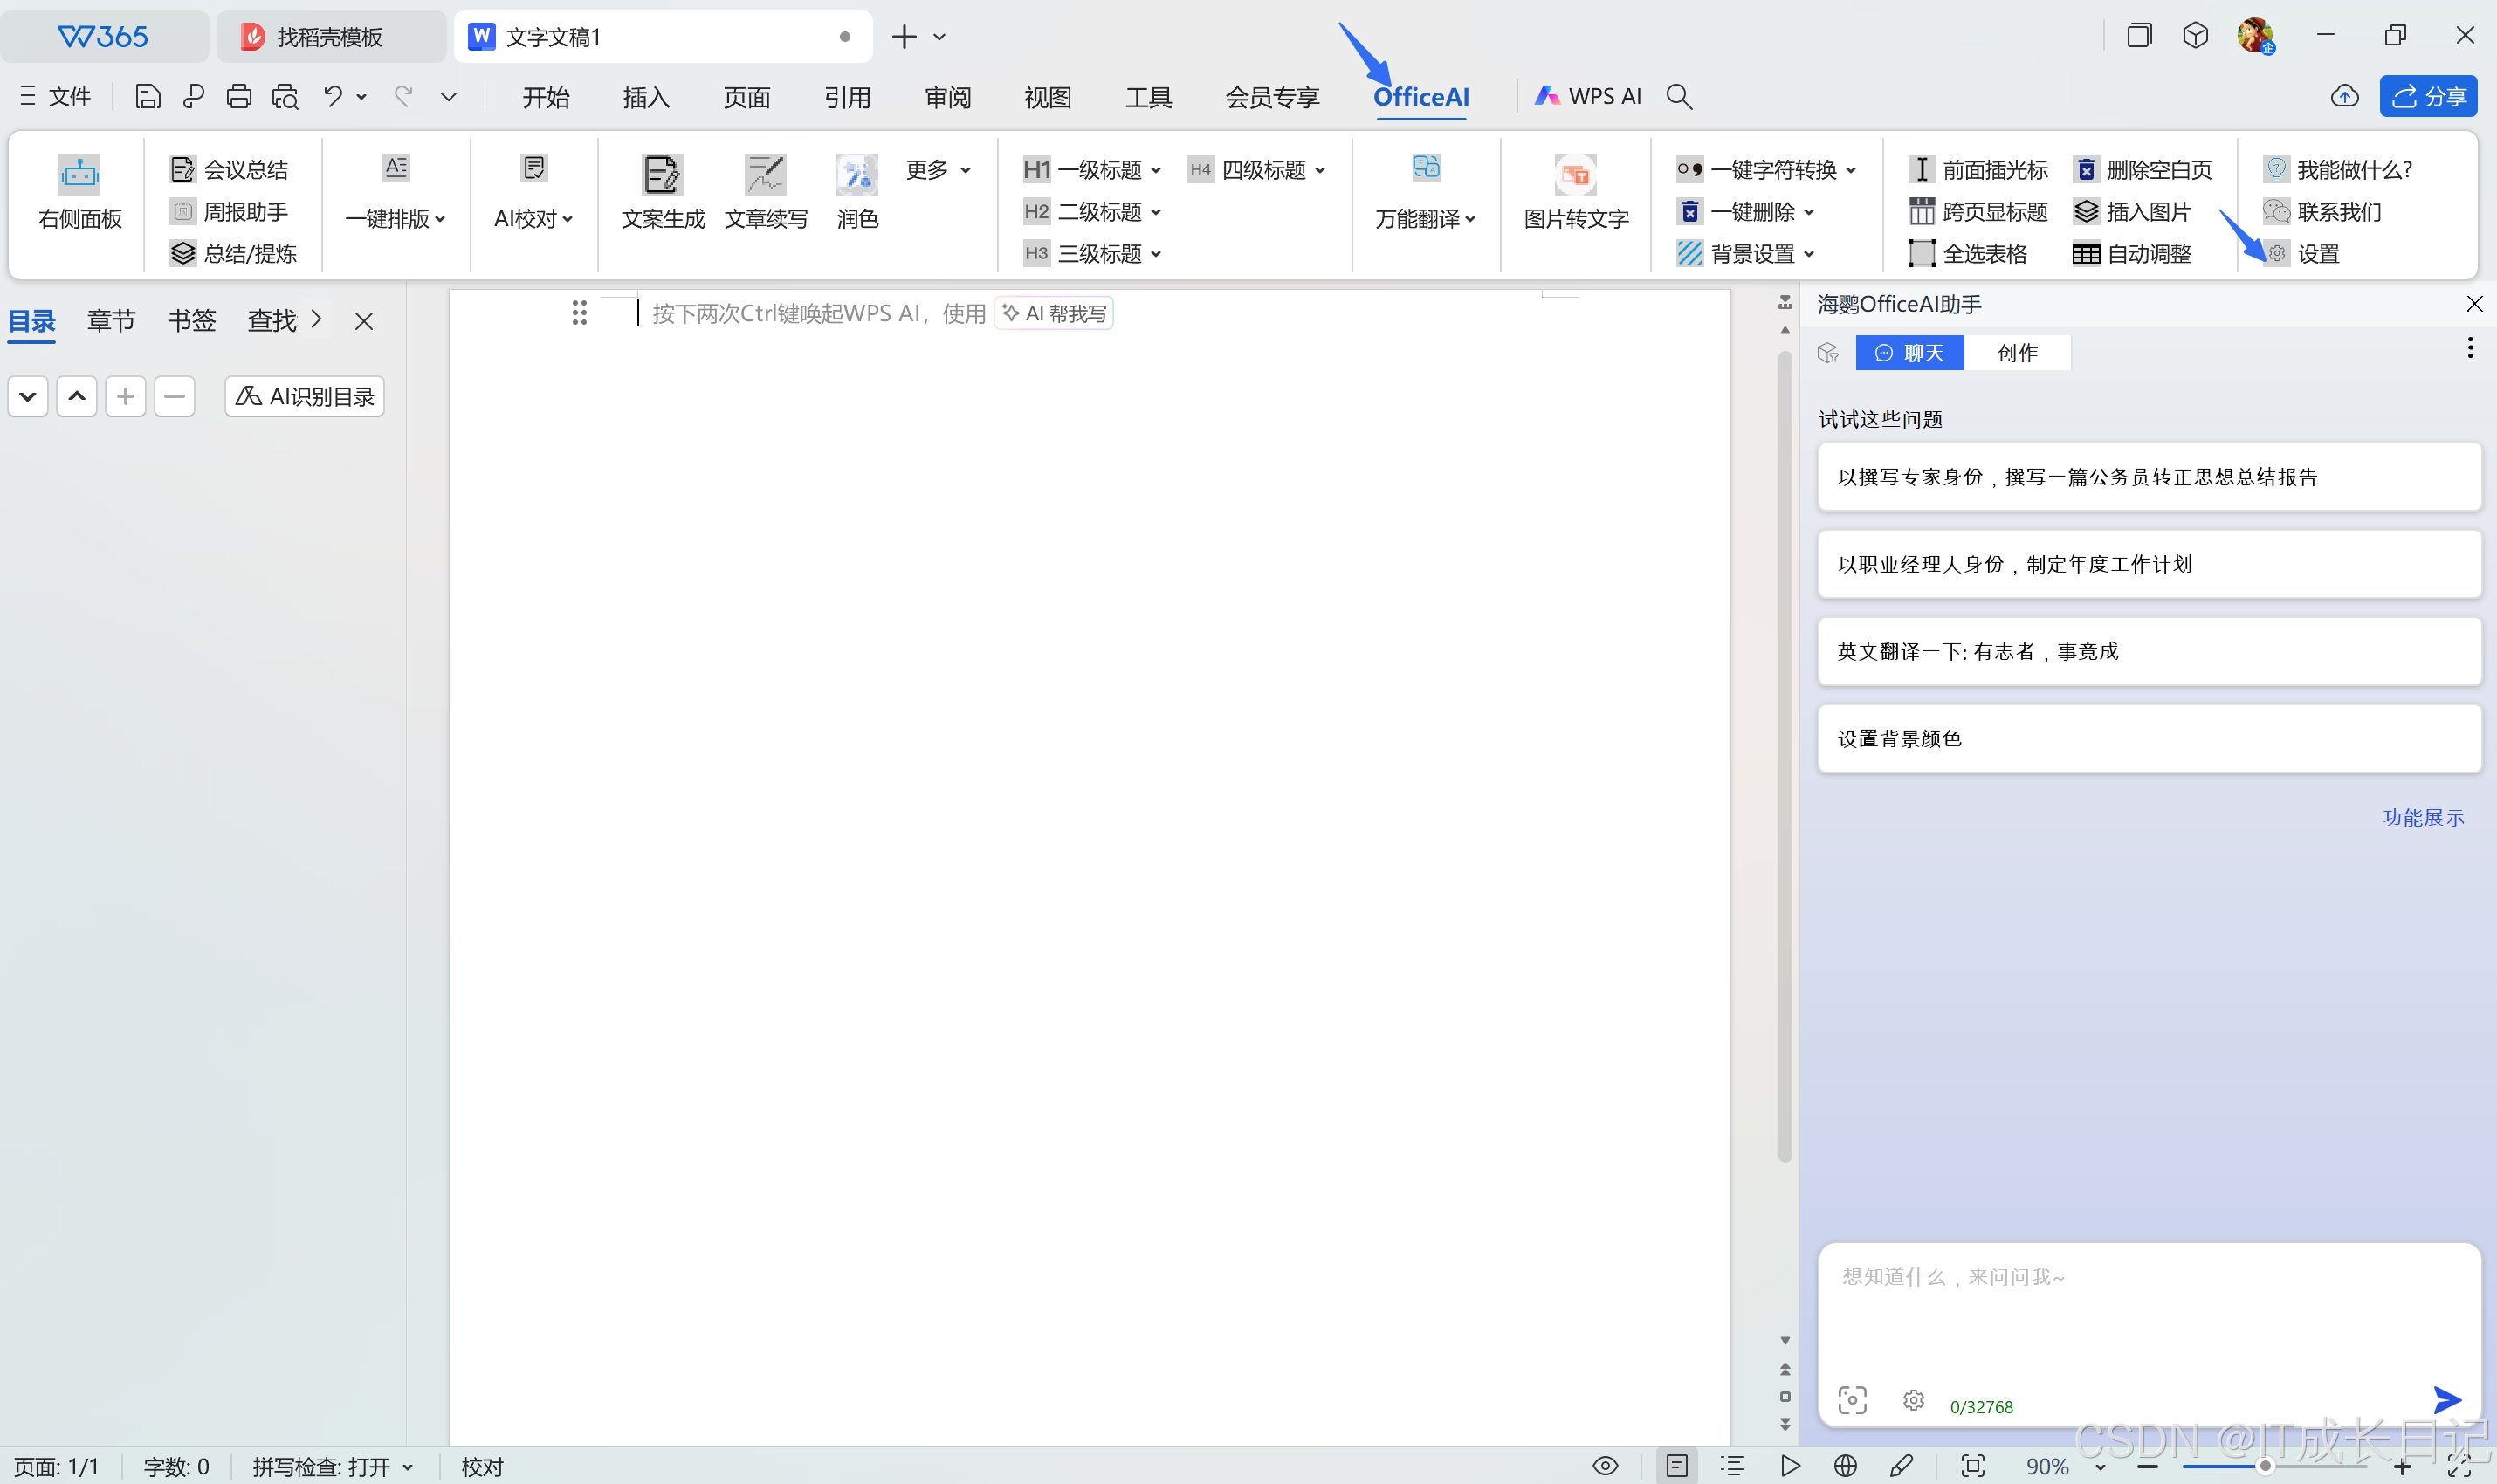Click the zoom slider handle
The width and height of the screenshot is (2497, 1484).
(x=2265, y=1466)
